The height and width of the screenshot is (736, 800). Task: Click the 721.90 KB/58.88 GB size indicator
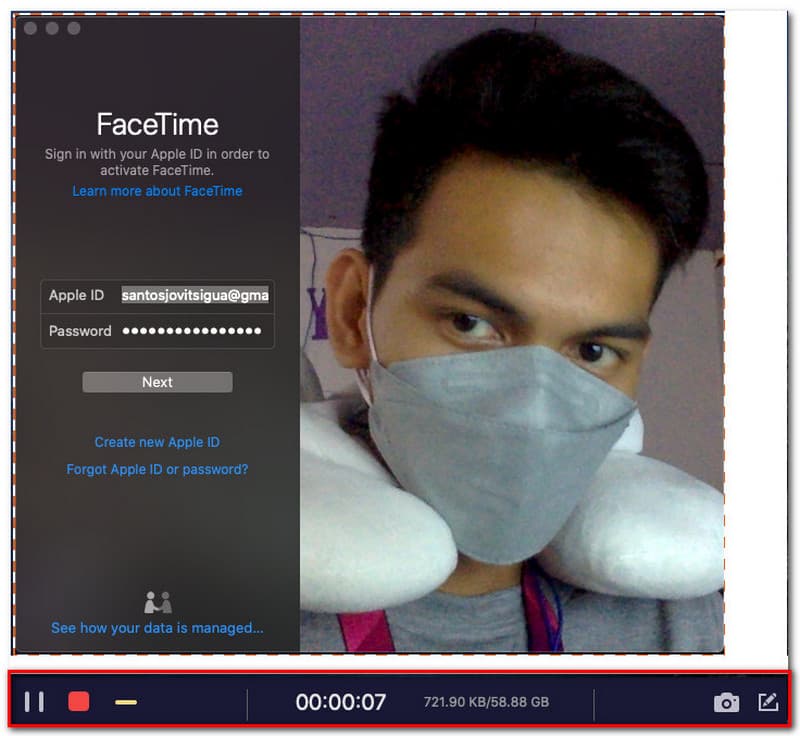486,702
